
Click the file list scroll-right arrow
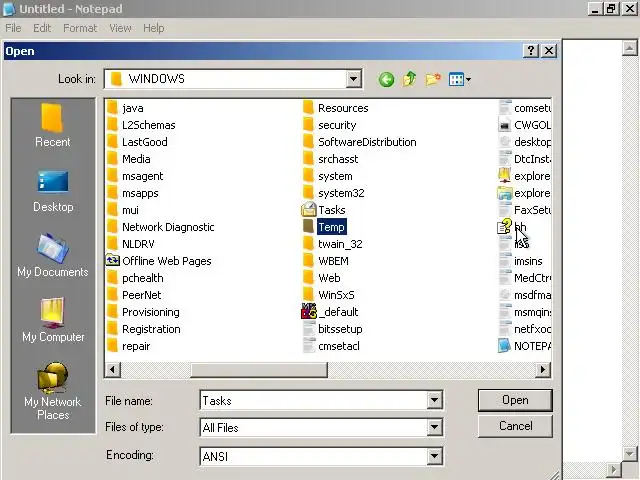[x=543, y=370]
